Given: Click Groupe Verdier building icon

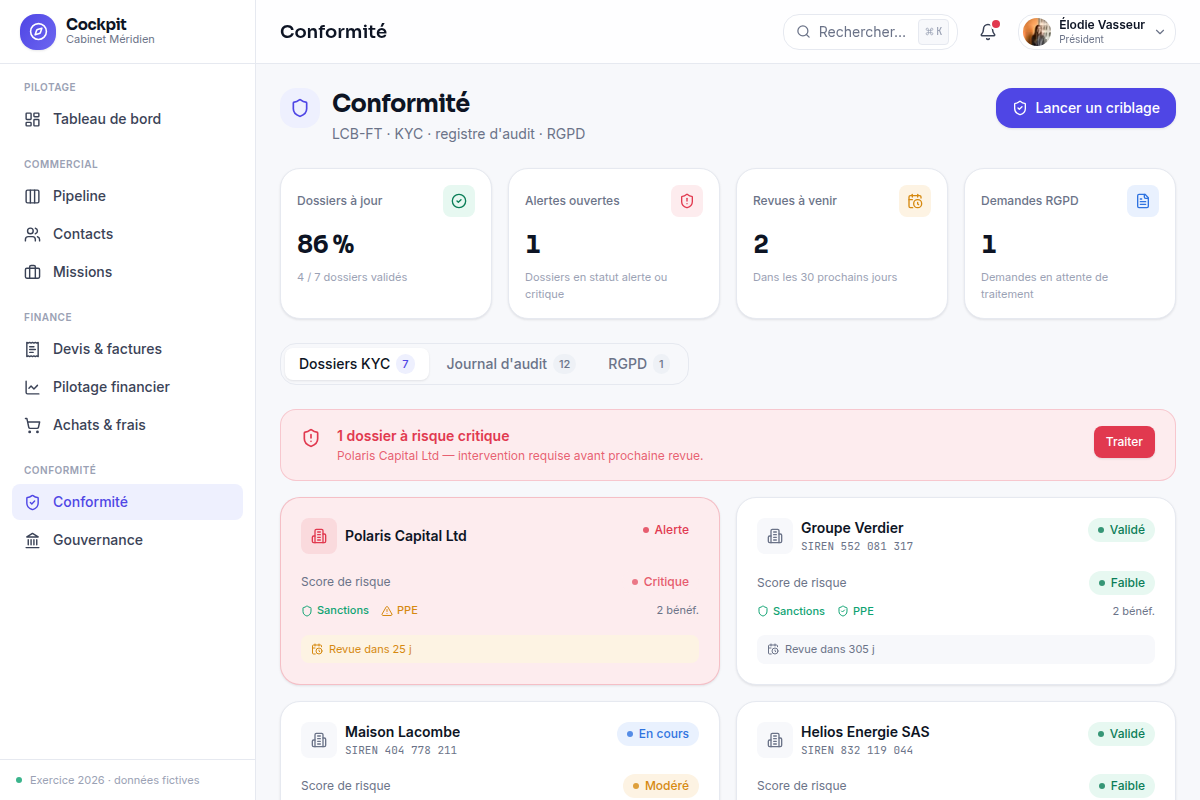Looking at the screenshot, I should coord(775,536).
